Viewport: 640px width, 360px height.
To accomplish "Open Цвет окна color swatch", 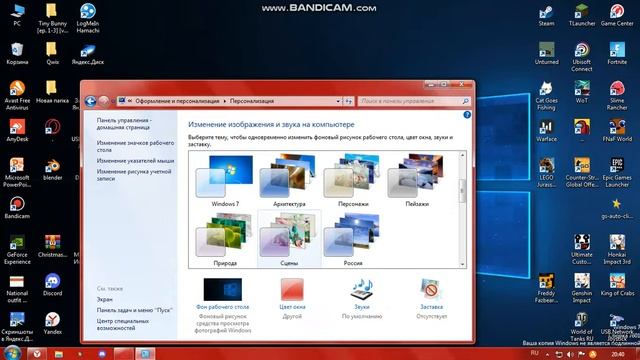I will [292, 289].
